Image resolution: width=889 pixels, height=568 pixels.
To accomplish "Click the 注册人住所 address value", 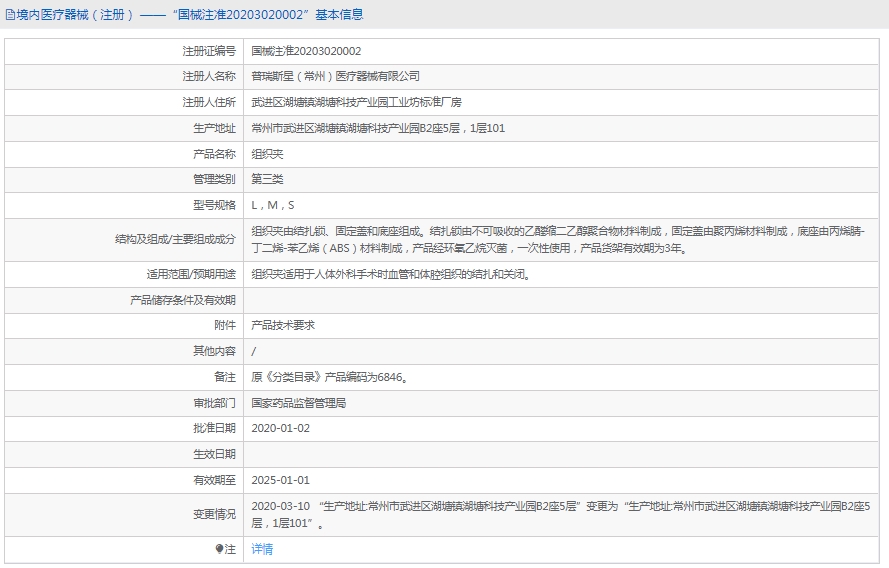I will pos(356,102).
